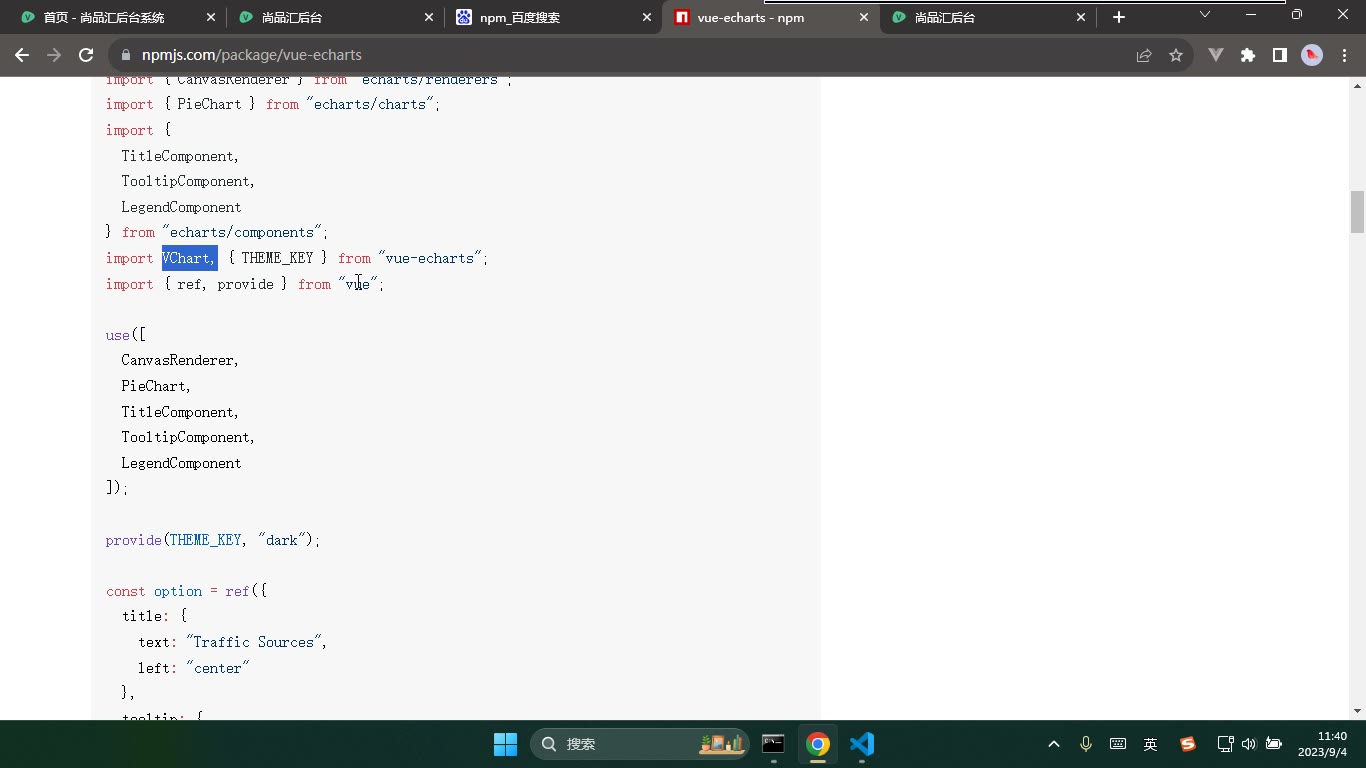Click the "Traffic Sources" title text
This screenshot has height=768, width=1366.
(x=254, y=642)
